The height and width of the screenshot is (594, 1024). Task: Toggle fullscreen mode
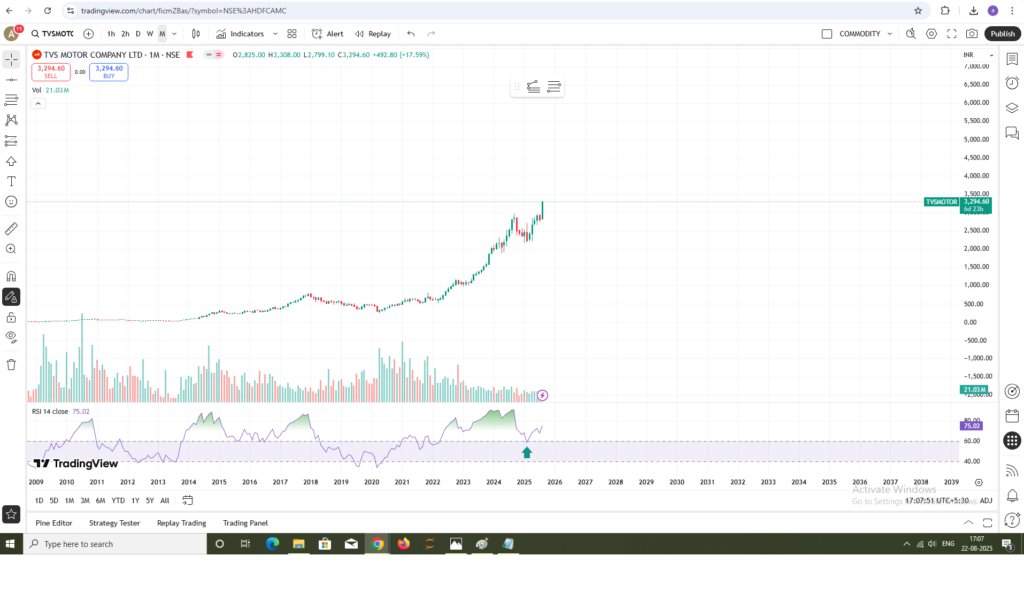pos(952,34)
